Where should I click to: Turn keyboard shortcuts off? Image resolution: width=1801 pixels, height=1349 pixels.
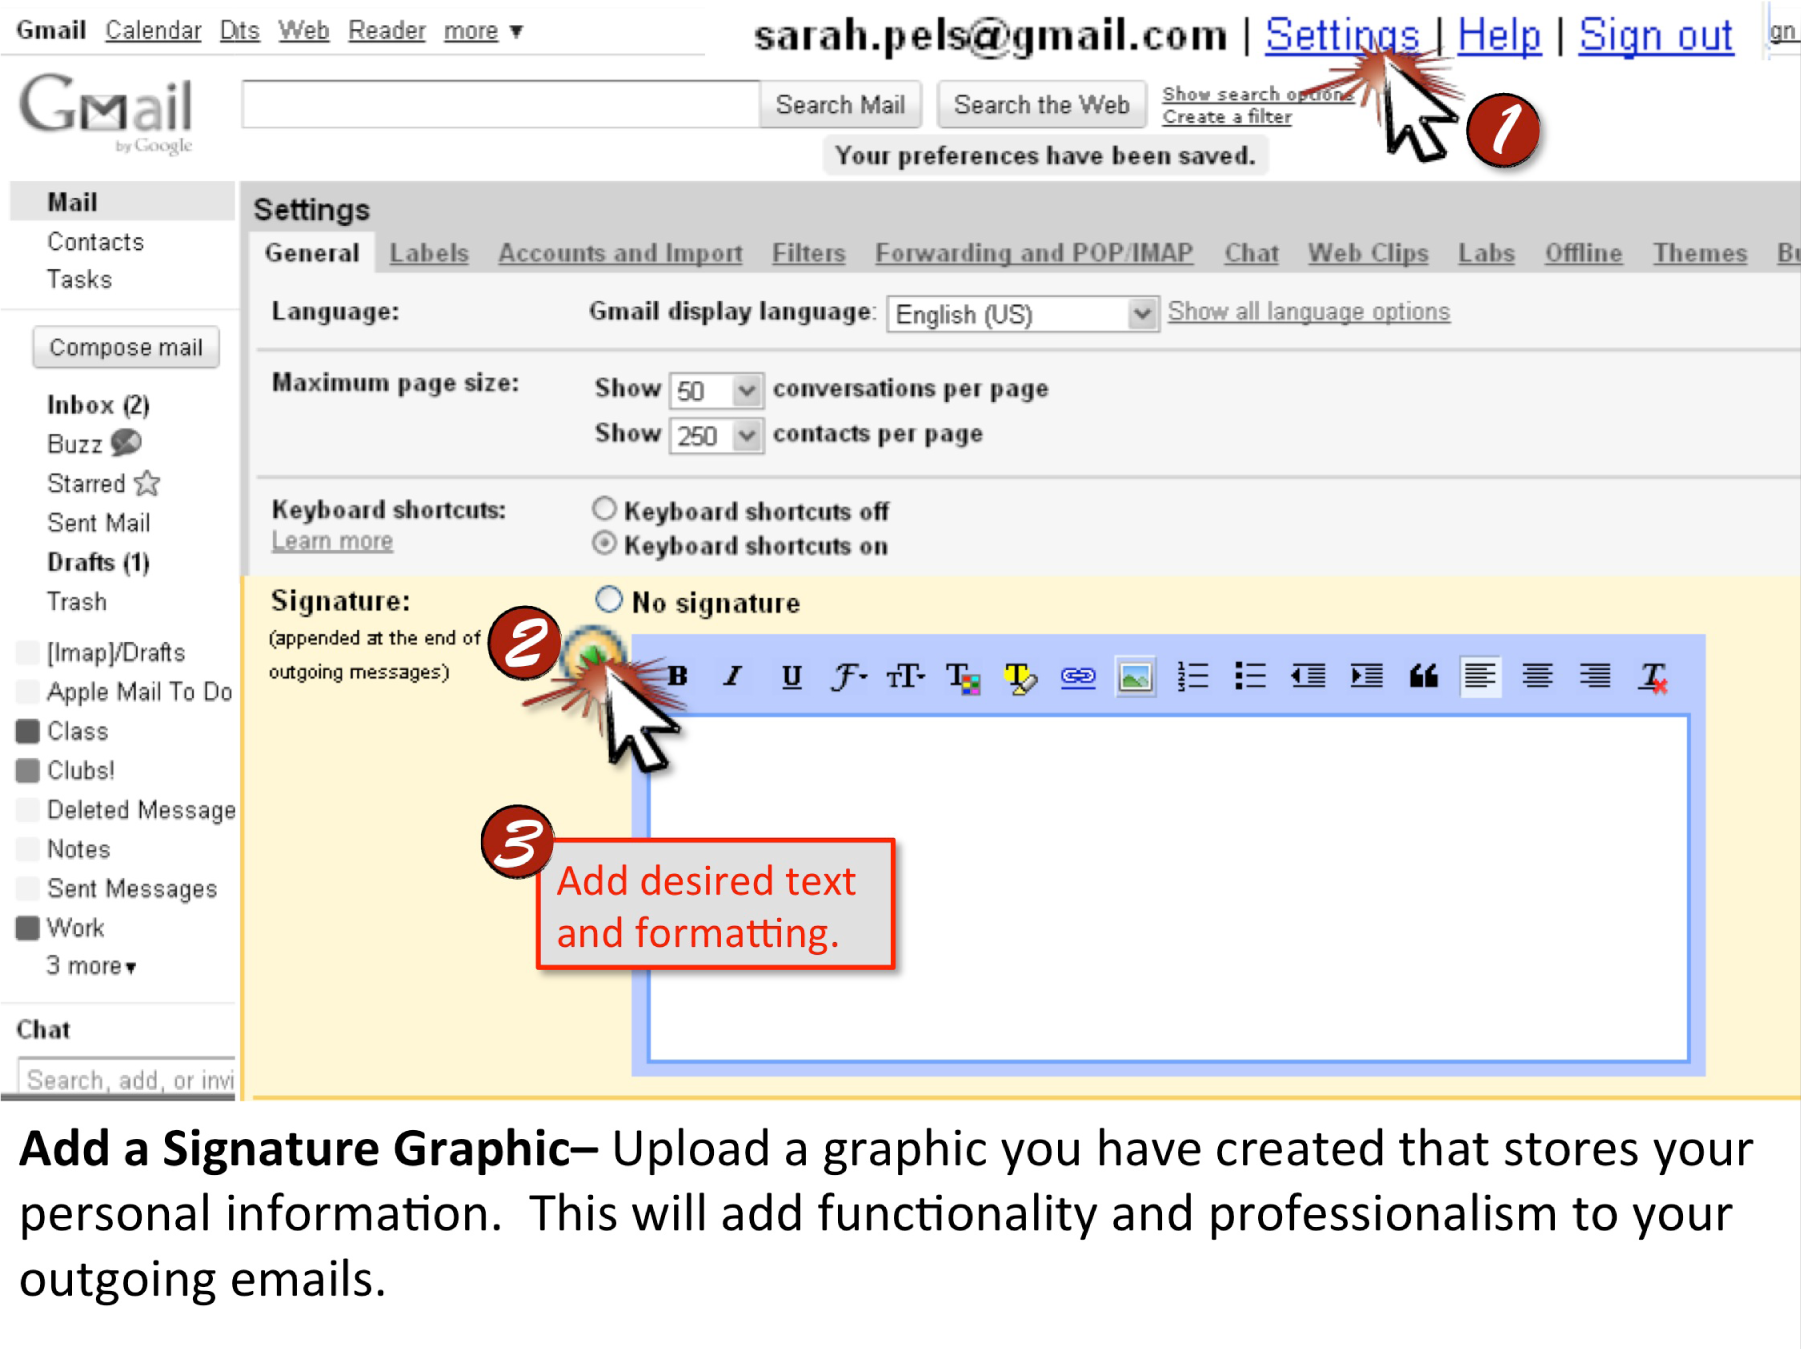[x=604, y=509]
